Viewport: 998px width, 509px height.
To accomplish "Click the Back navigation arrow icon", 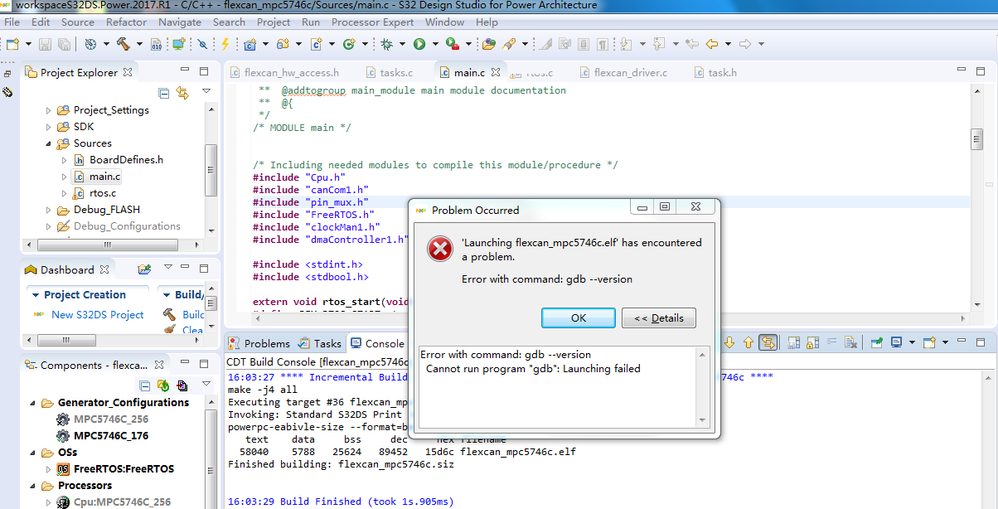I will click(712, 44).
